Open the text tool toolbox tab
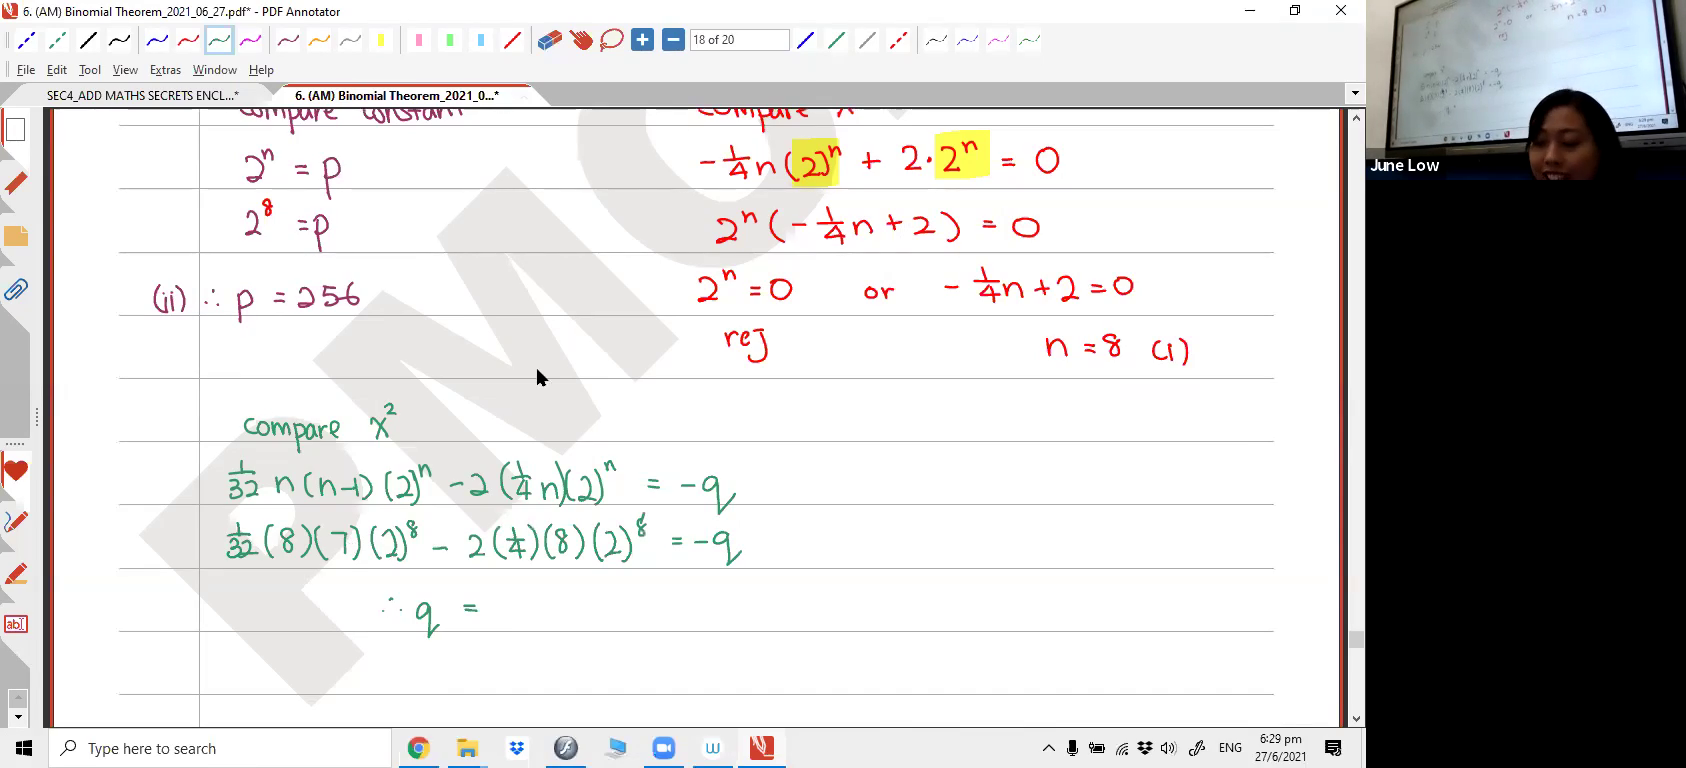The image size is (1686, 768). click(x=15, y=625)
